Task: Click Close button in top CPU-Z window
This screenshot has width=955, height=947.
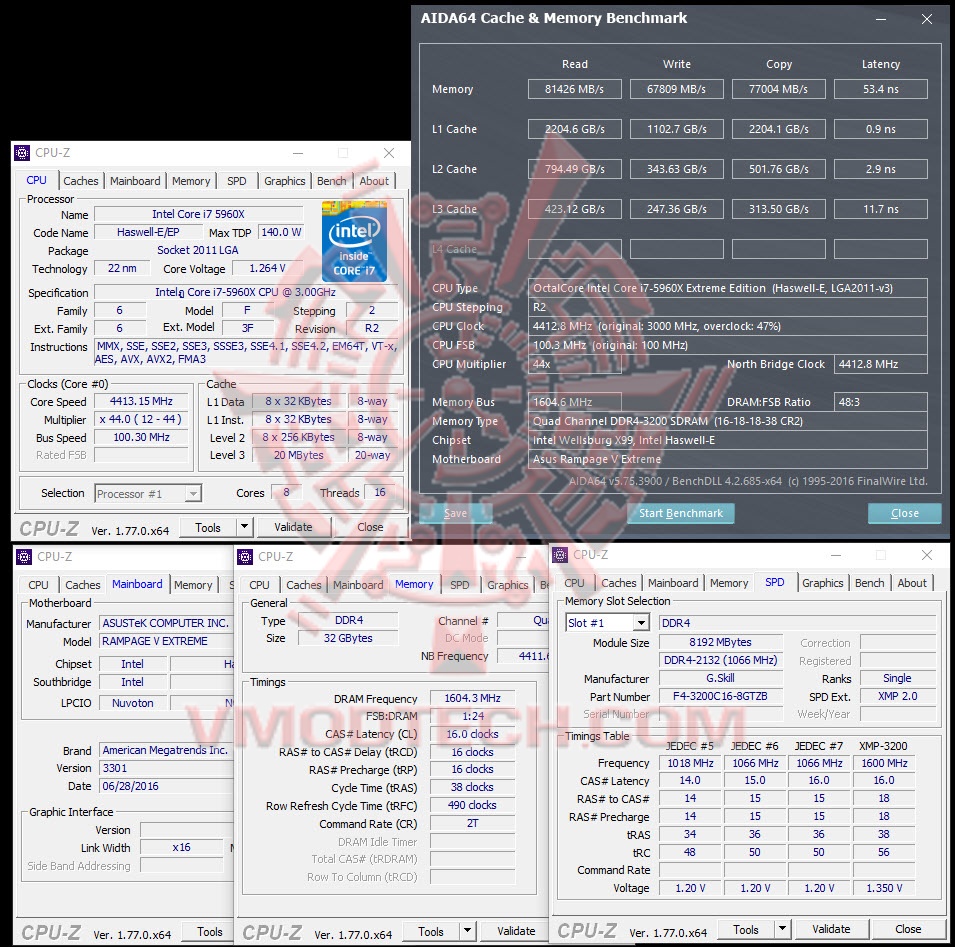Action: tap(370, 527)
